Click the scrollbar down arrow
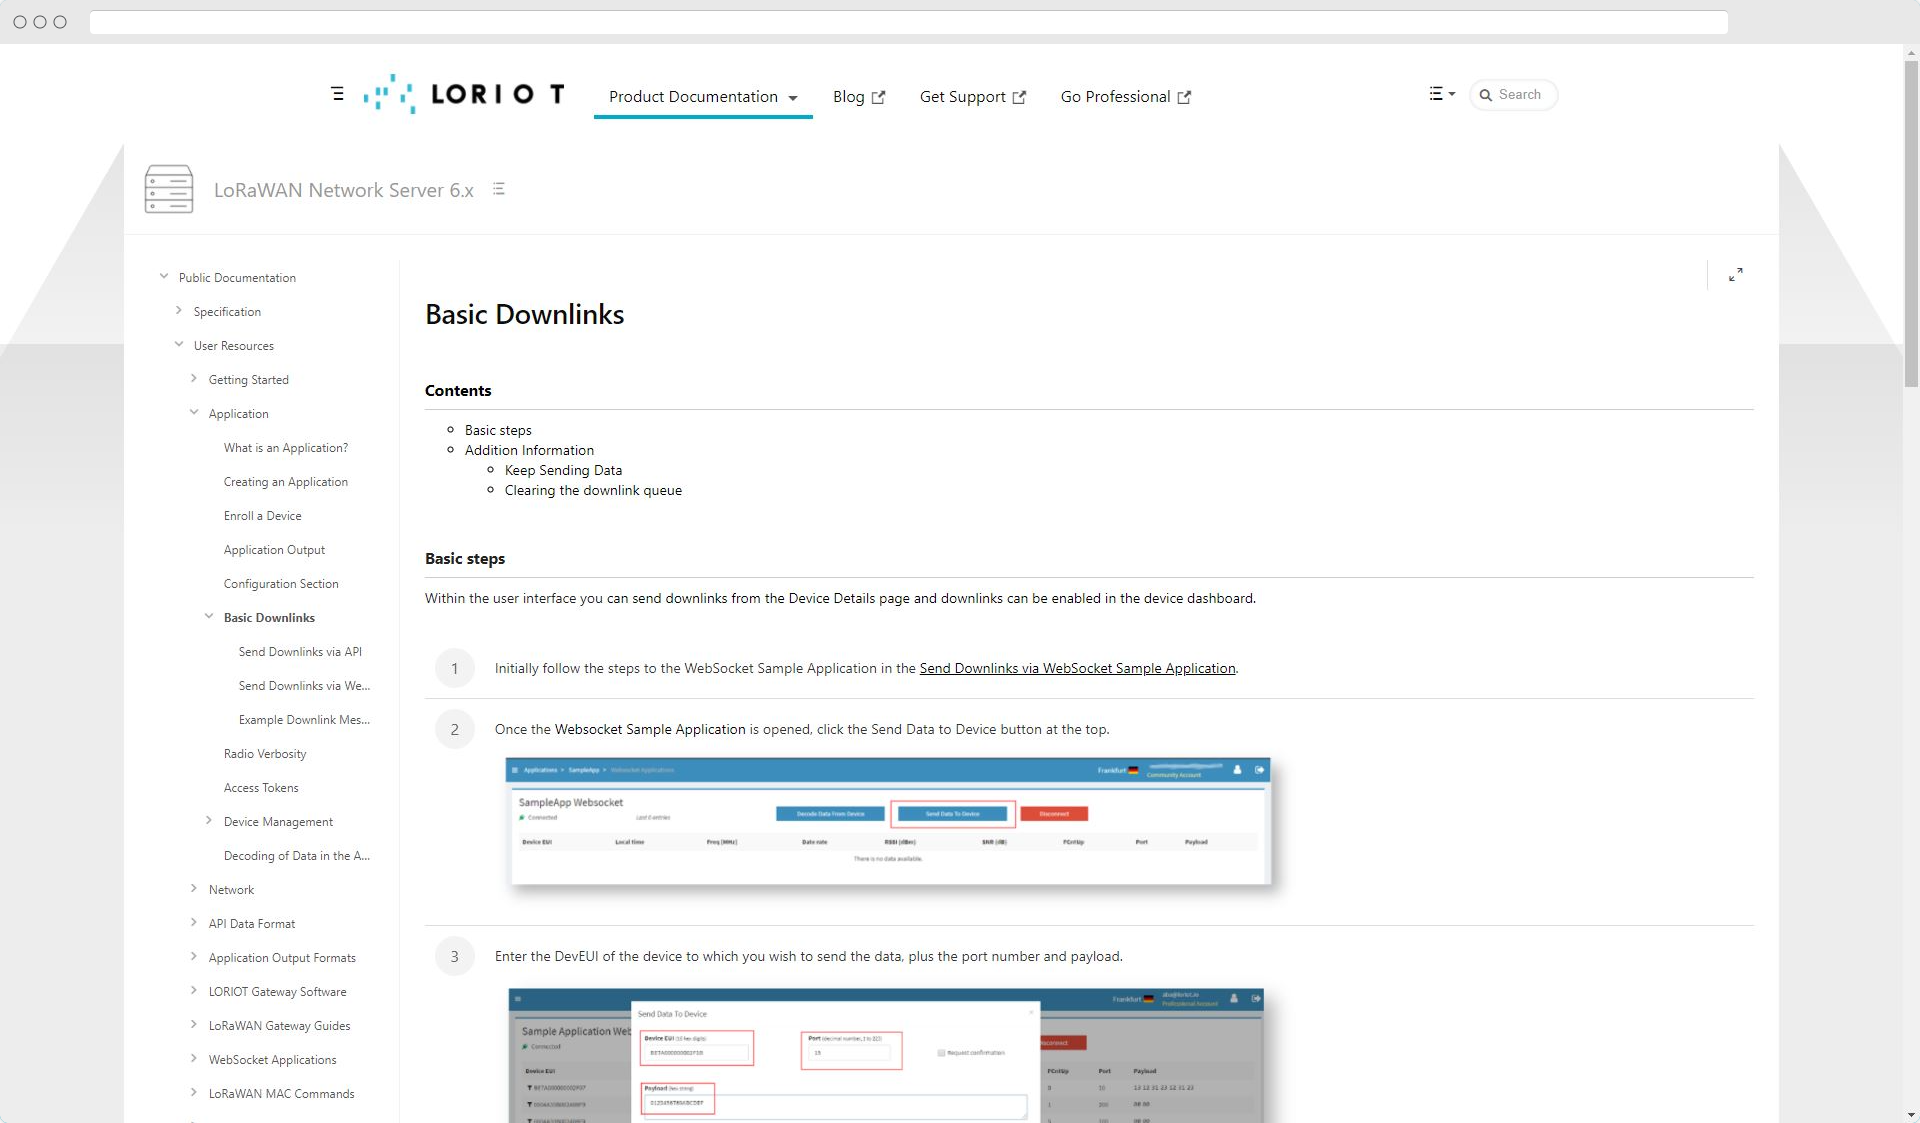 1911,1114
